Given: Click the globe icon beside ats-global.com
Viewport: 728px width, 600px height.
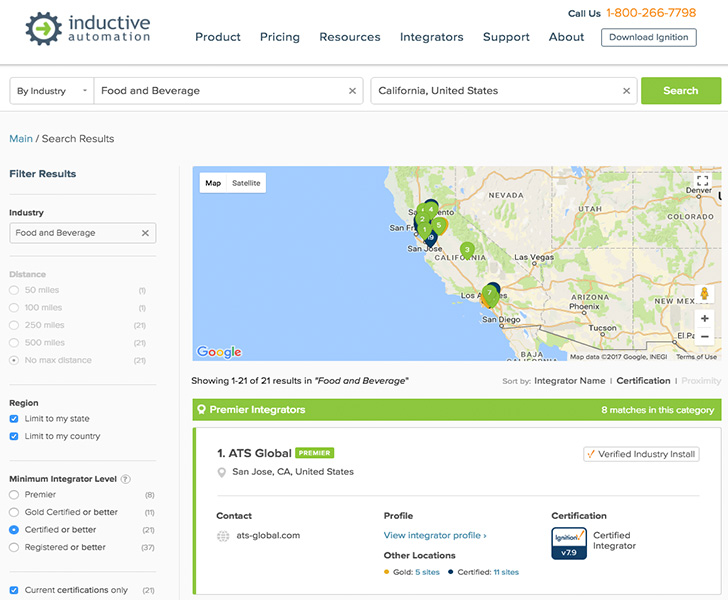Looking at the screenshot, I should point(223,536).
